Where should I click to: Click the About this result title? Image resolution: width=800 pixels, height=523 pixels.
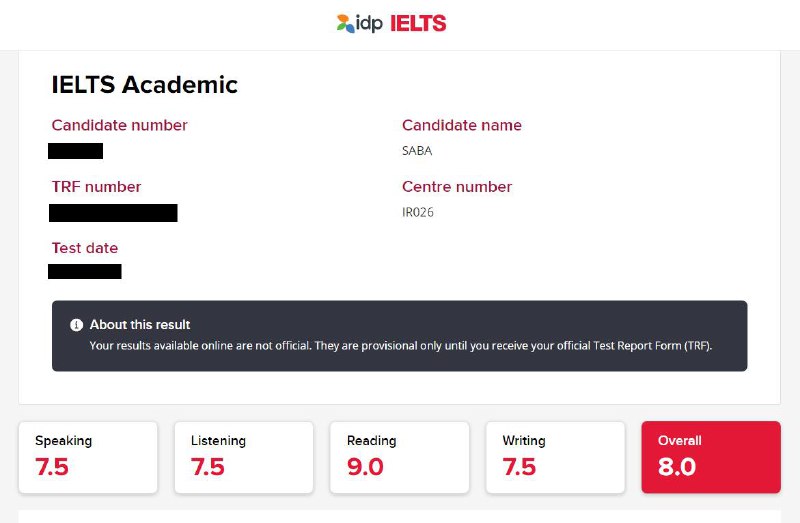click(x=140, y=325)
